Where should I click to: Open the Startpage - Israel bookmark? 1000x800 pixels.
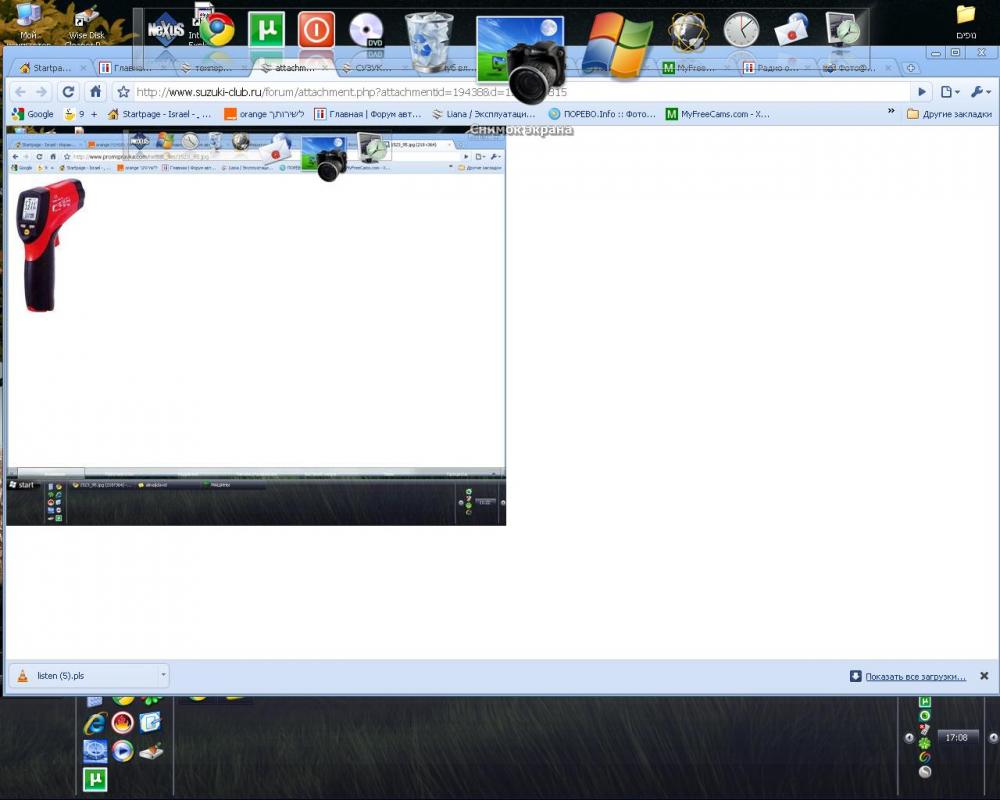(159, 114)
